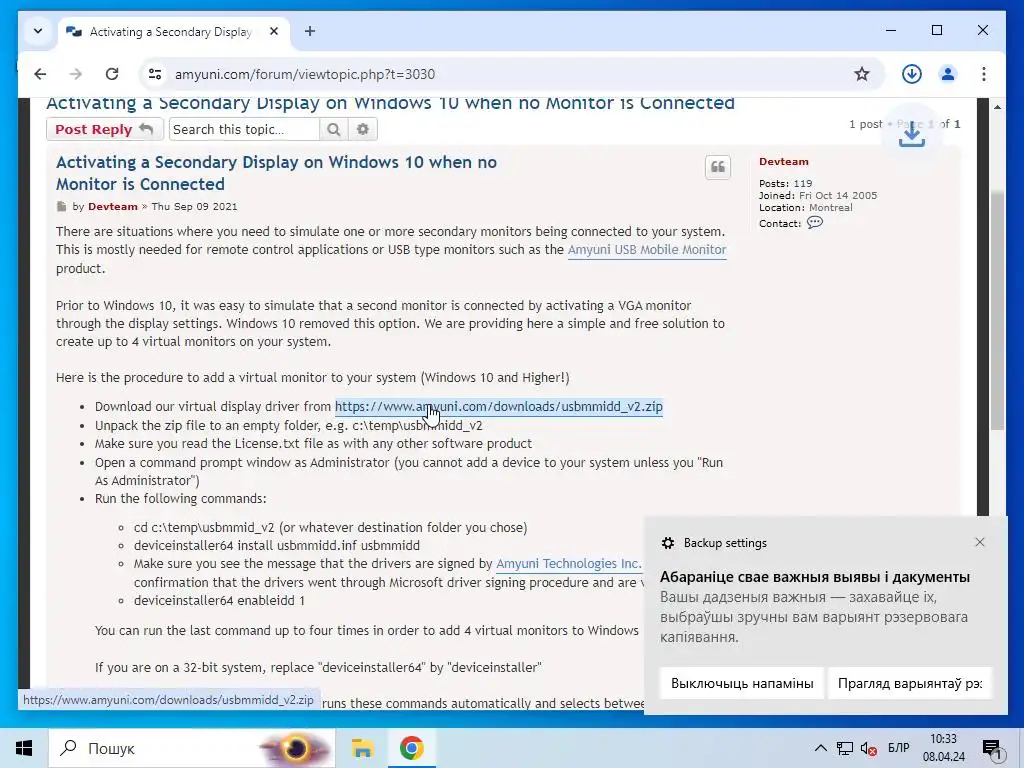
Task: Click the floating download bubble icon
Action: pyautogui.click(x=912, y=135)
